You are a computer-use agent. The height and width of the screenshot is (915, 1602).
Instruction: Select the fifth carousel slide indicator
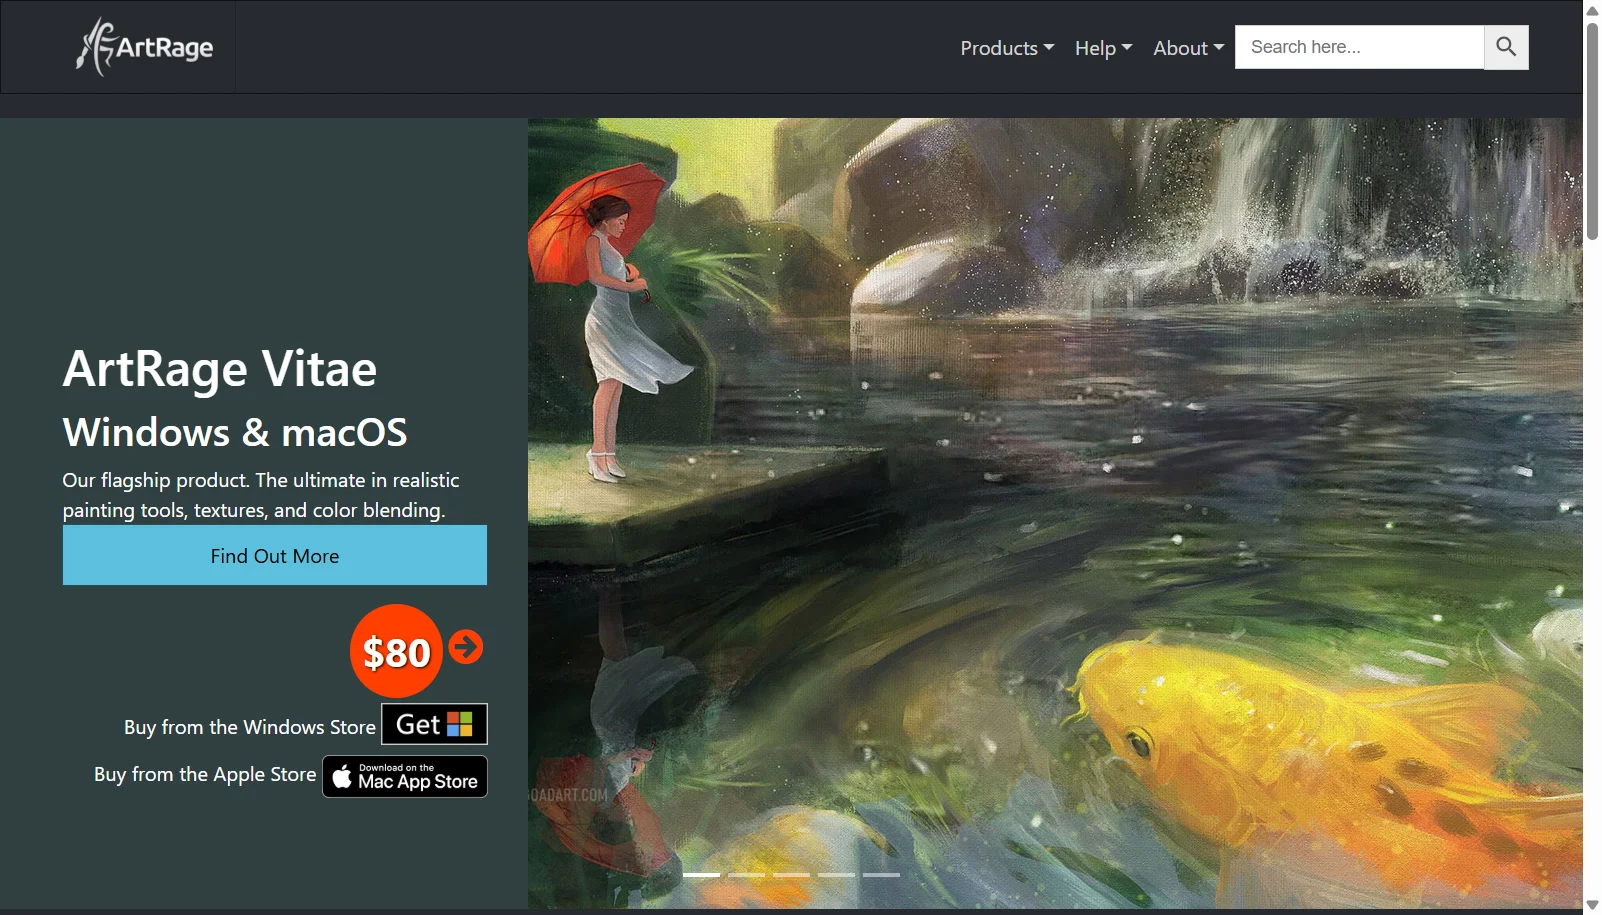[881, 875]
